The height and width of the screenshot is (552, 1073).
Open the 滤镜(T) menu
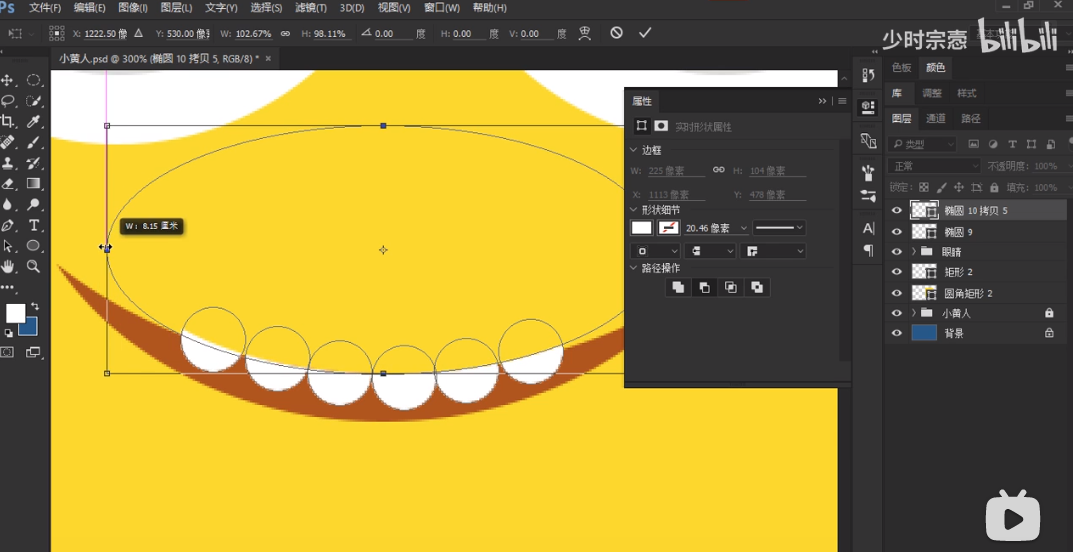(309, 8)
